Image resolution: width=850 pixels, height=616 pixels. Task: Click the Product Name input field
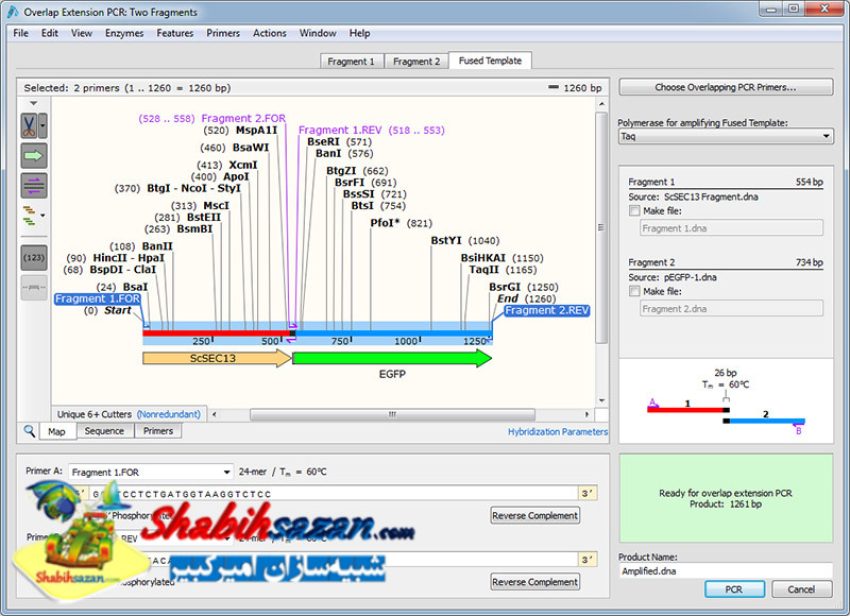[725, 571]
